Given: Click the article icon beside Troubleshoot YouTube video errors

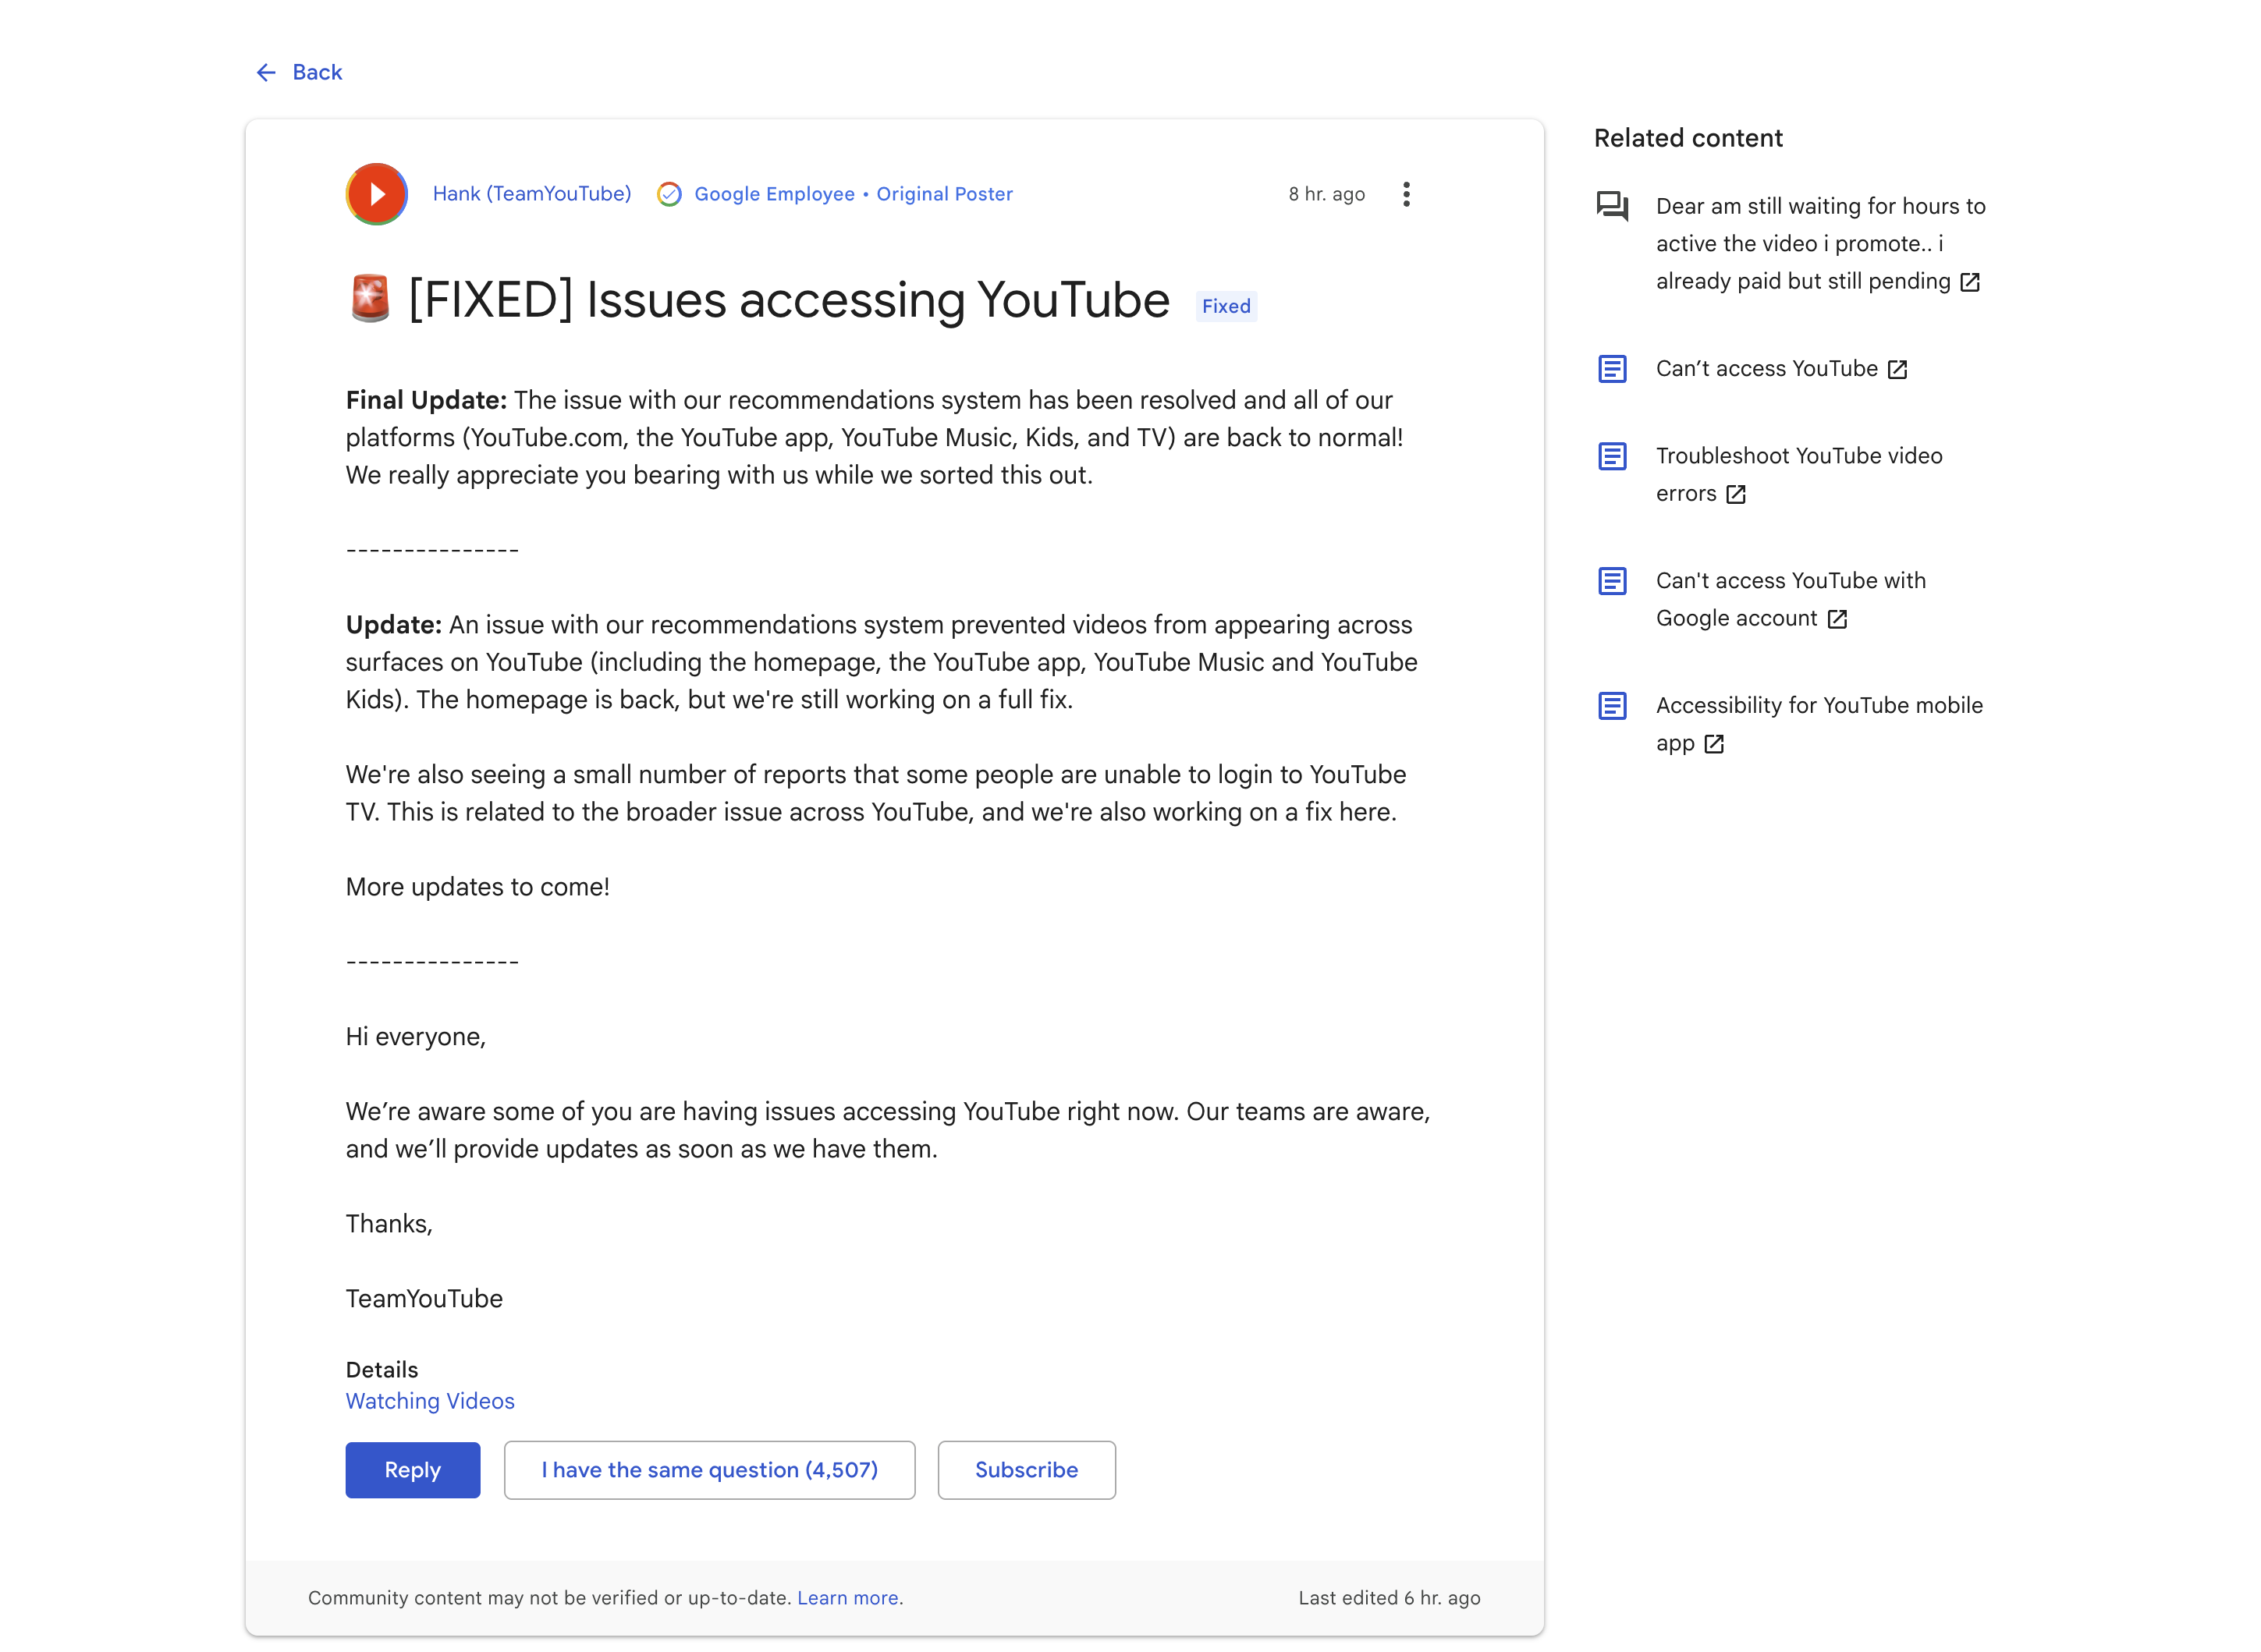Looking at the screenshot, I should coord(1612,456).
